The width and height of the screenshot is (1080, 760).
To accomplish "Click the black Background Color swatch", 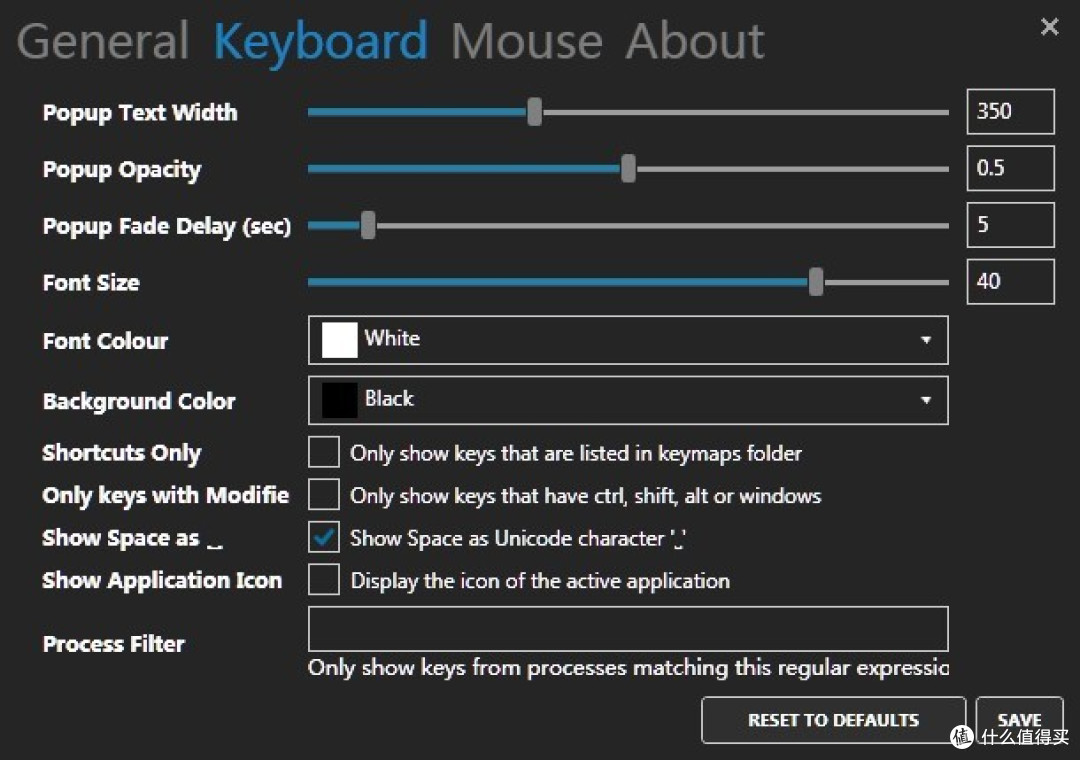I will (x=340, y=400).
